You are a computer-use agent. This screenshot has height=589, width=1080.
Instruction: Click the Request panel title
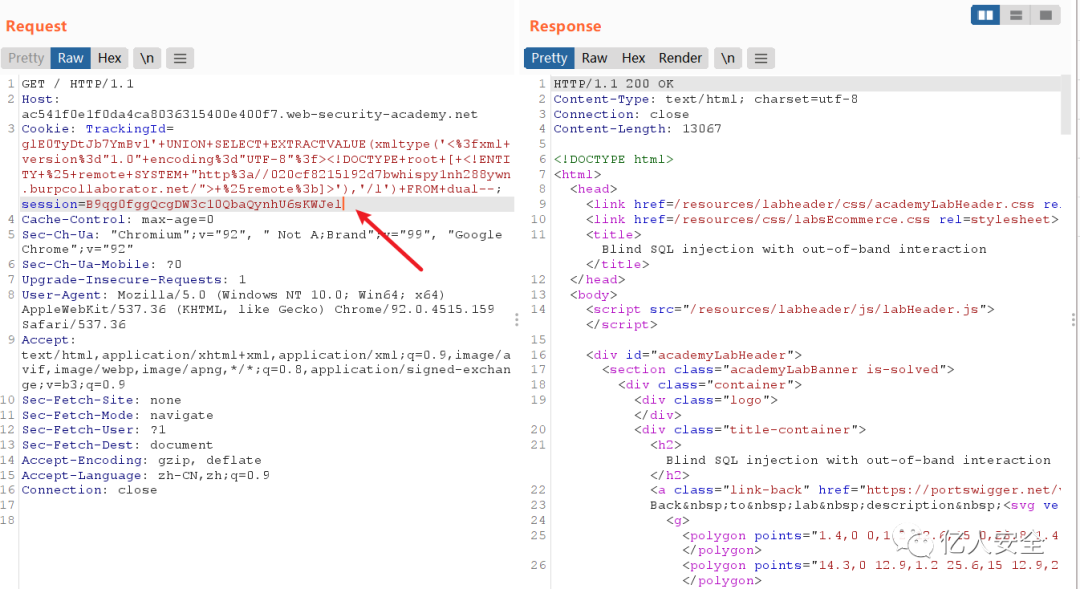(x=37, y=26)
